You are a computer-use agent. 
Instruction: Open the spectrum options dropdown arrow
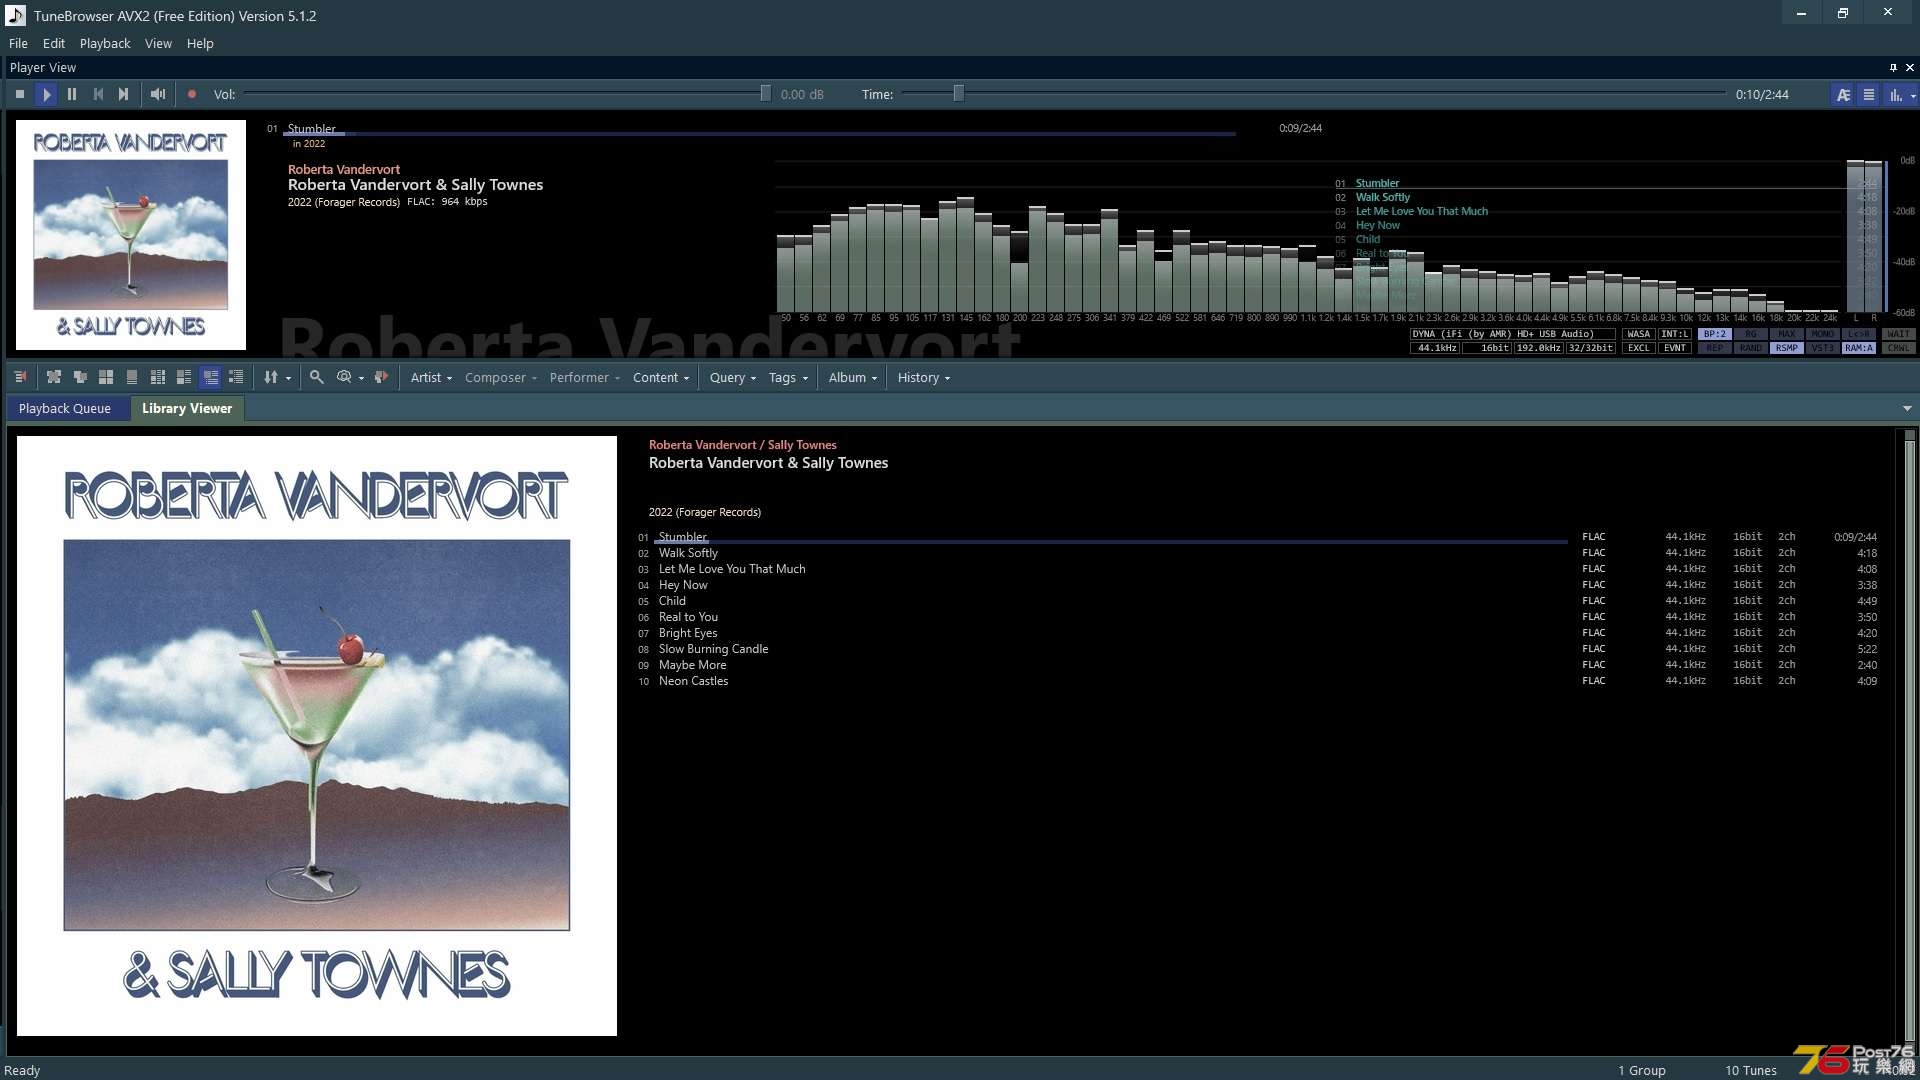(x=1913, y=96)
